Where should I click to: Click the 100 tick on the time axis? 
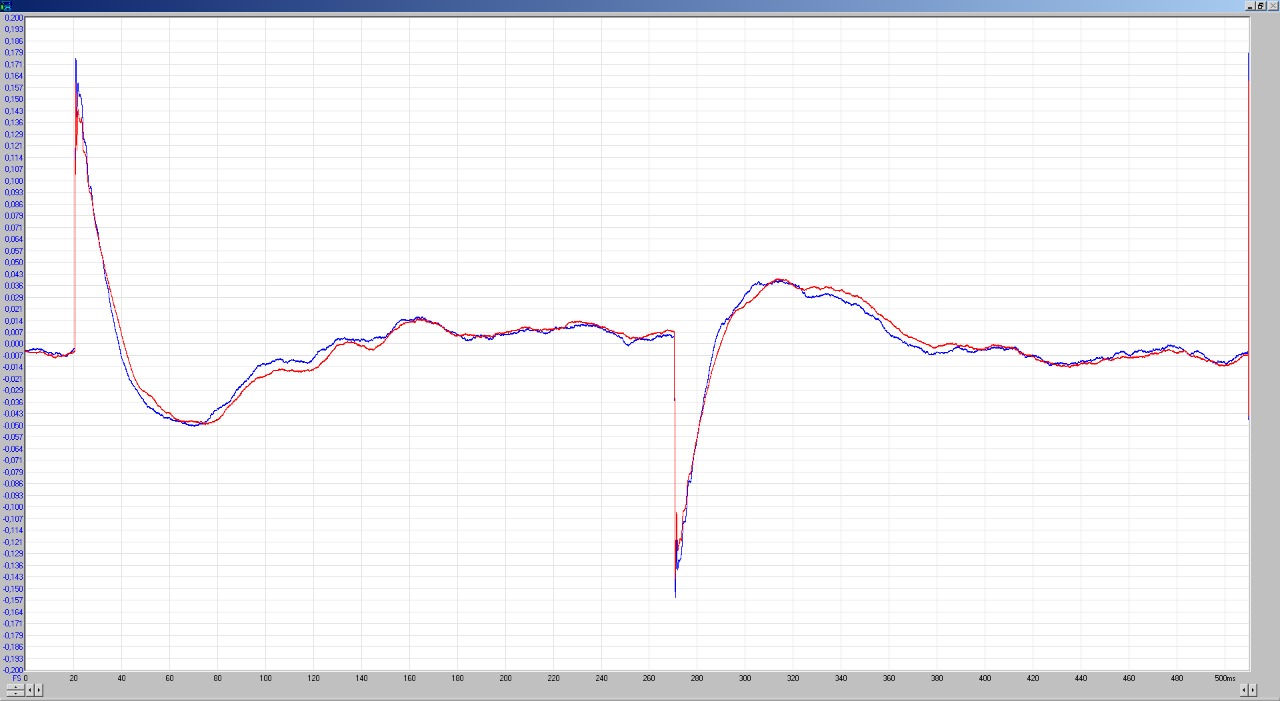coord(265,678)
